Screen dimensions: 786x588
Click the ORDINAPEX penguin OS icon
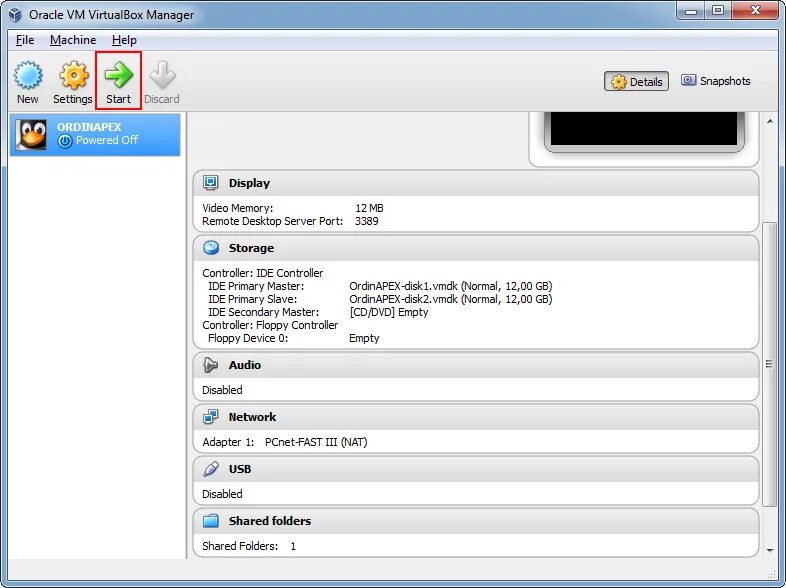(31, 134)
